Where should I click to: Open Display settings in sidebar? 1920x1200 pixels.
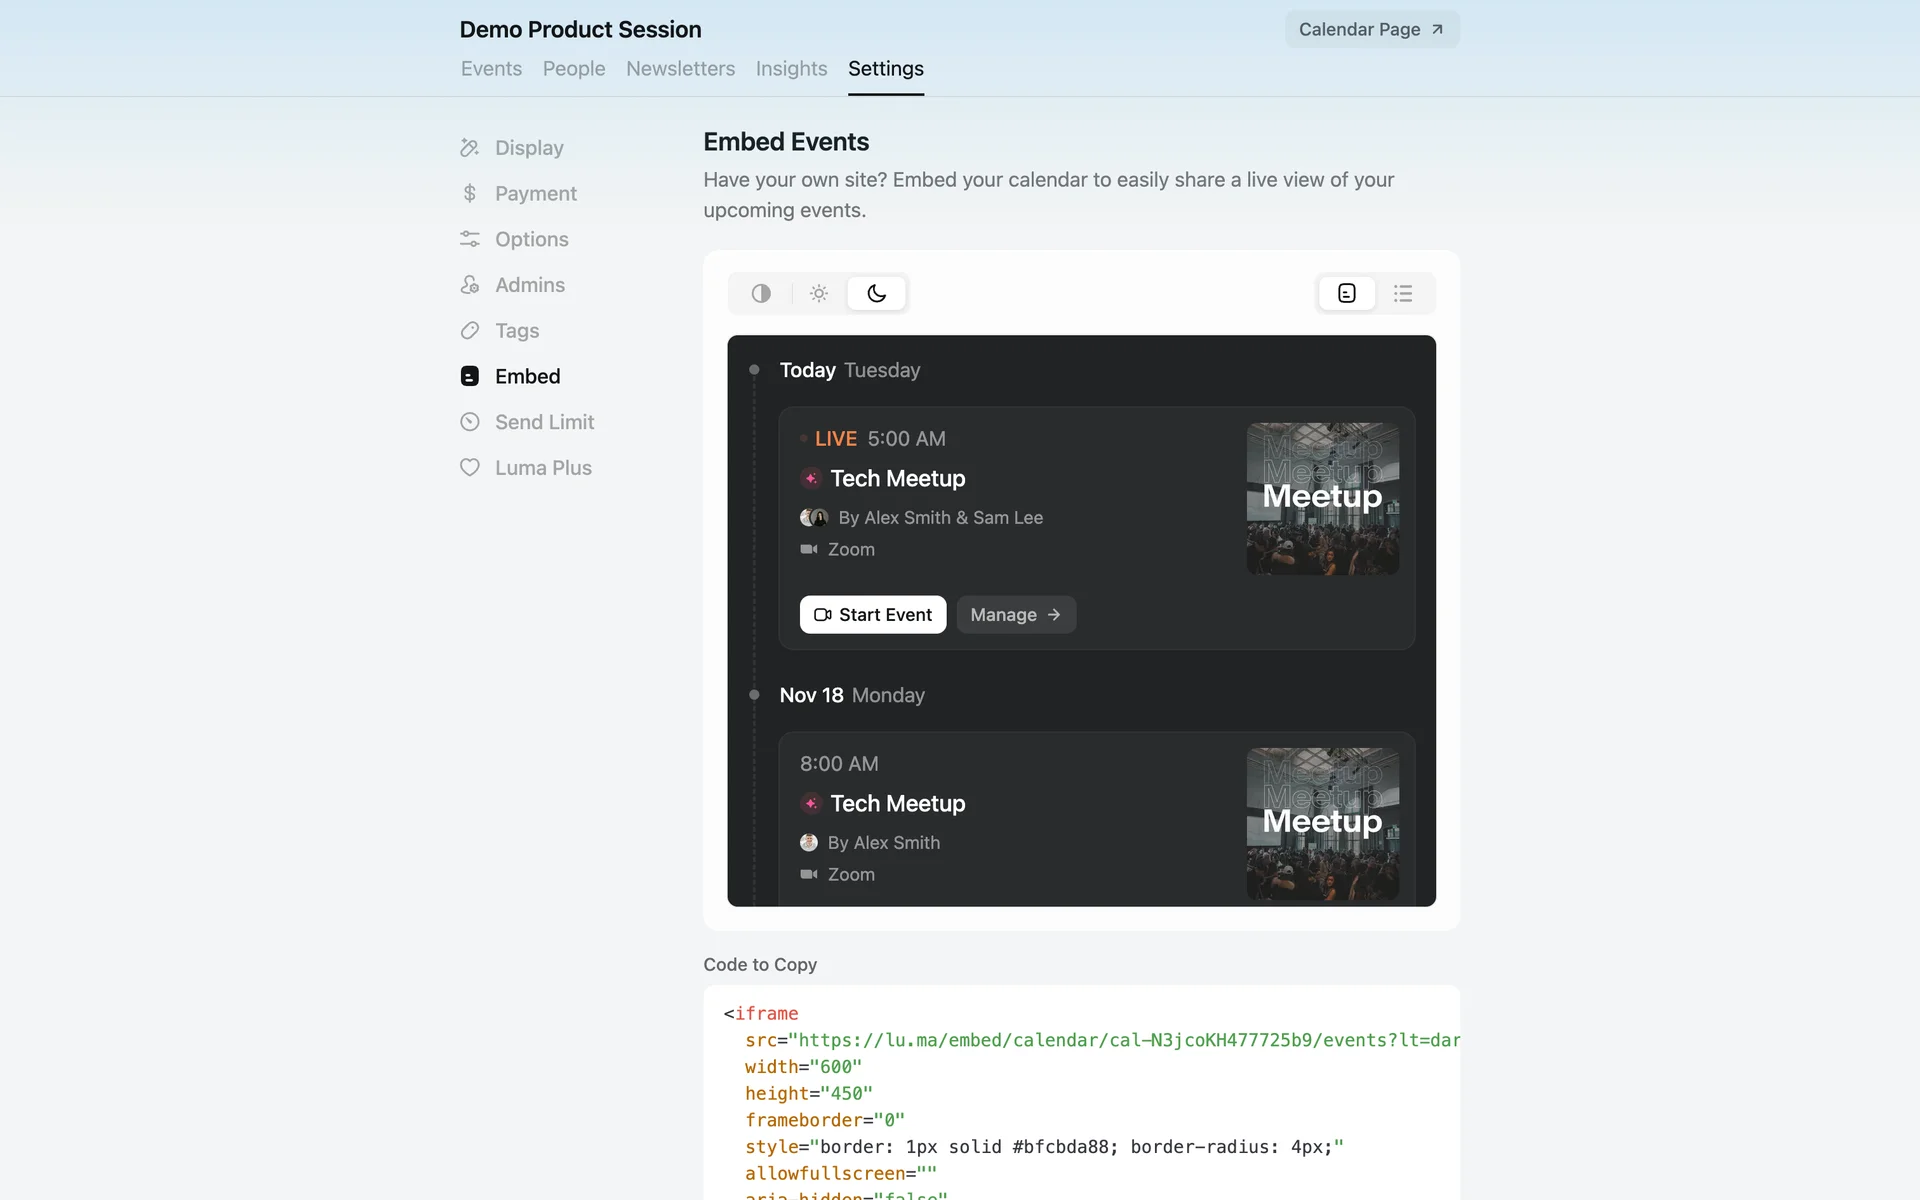click(x=529, y=148)
